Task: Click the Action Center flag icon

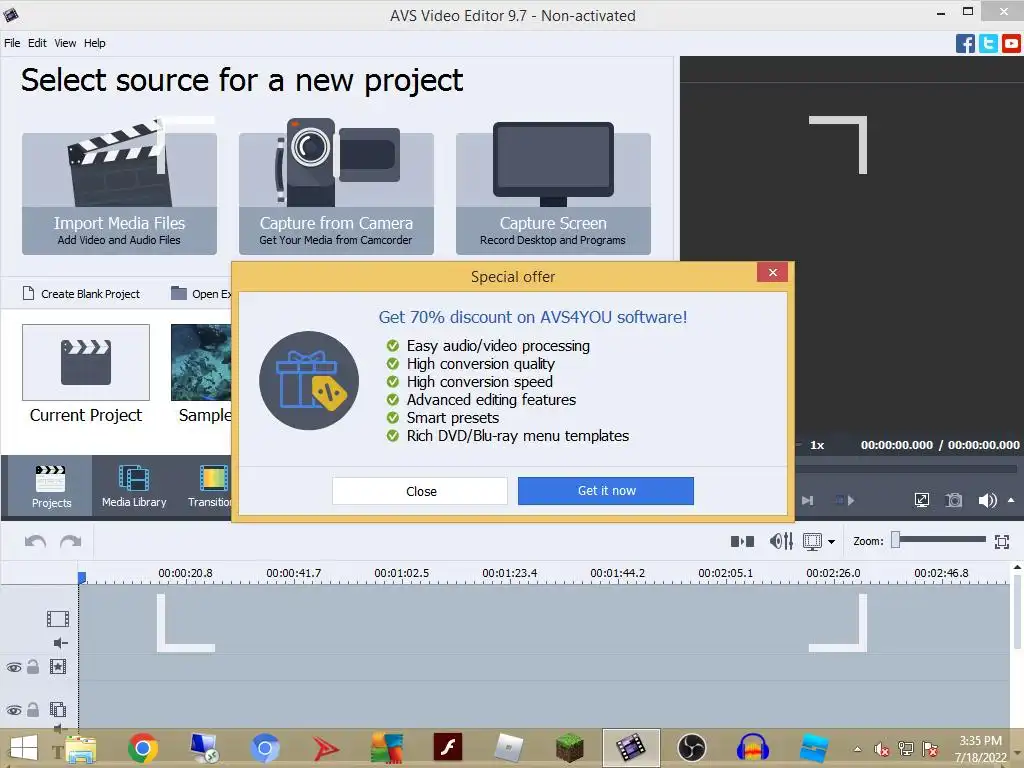Action: 930,749
